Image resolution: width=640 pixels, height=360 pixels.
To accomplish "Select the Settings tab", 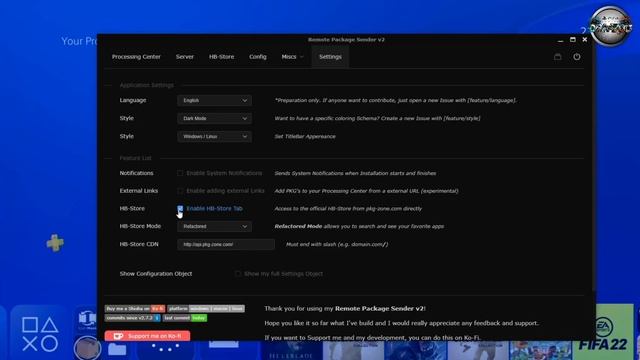I will tap(330, 57).
